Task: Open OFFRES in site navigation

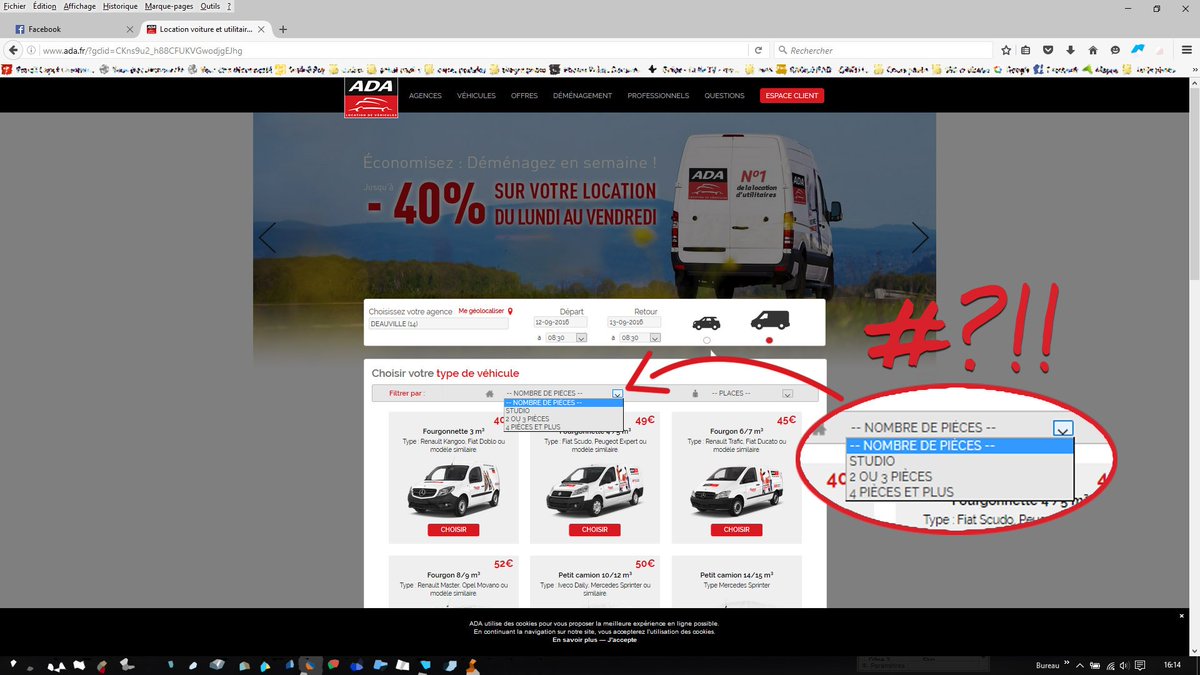Action: point(524,96)
